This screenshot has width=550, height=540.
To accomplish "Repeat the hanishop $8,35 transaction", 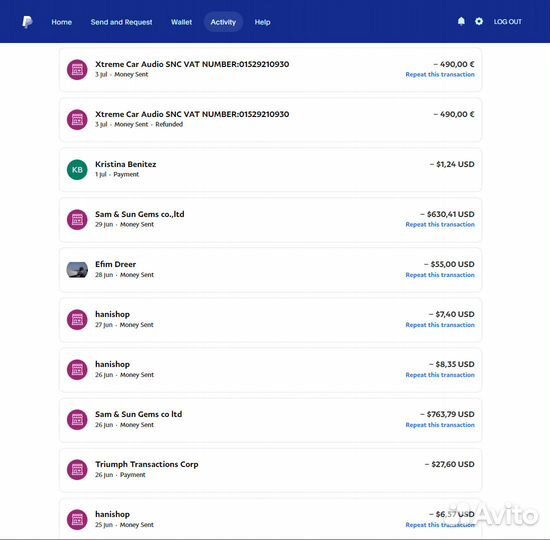I will tap(440, 375).
